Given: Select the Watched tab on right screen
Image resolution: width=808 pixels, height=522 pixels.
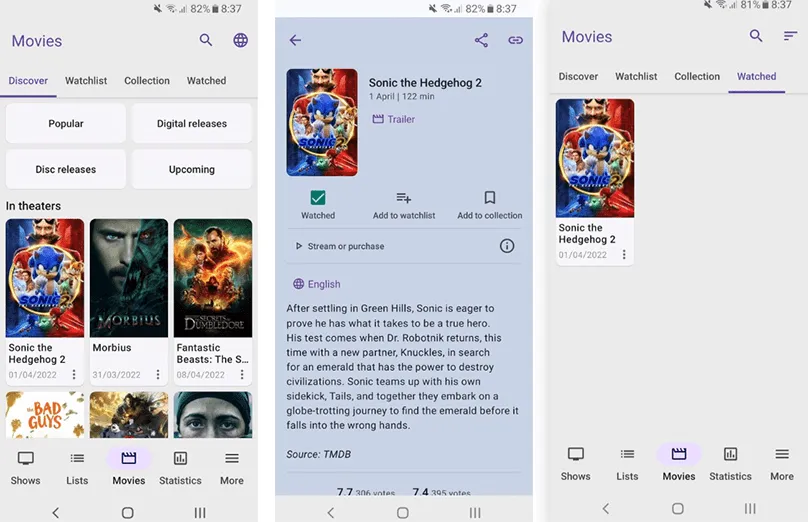Looking at the screenshot, I should click(x=756, y=76).
